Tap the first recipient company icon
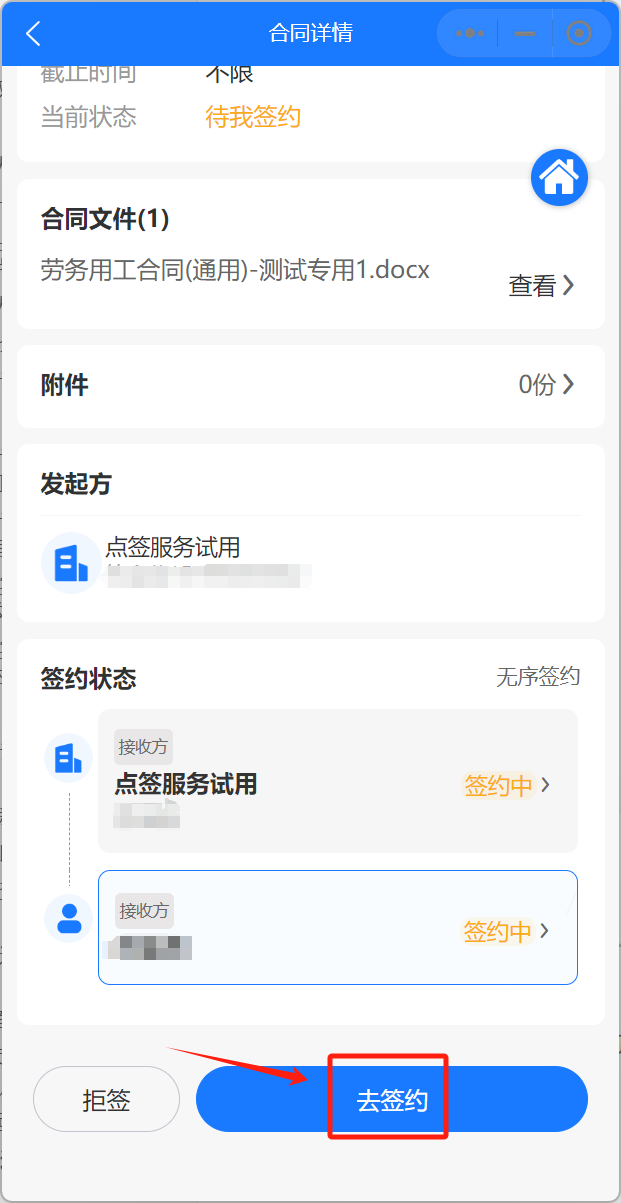621x1203 pixels. [69, 759]
